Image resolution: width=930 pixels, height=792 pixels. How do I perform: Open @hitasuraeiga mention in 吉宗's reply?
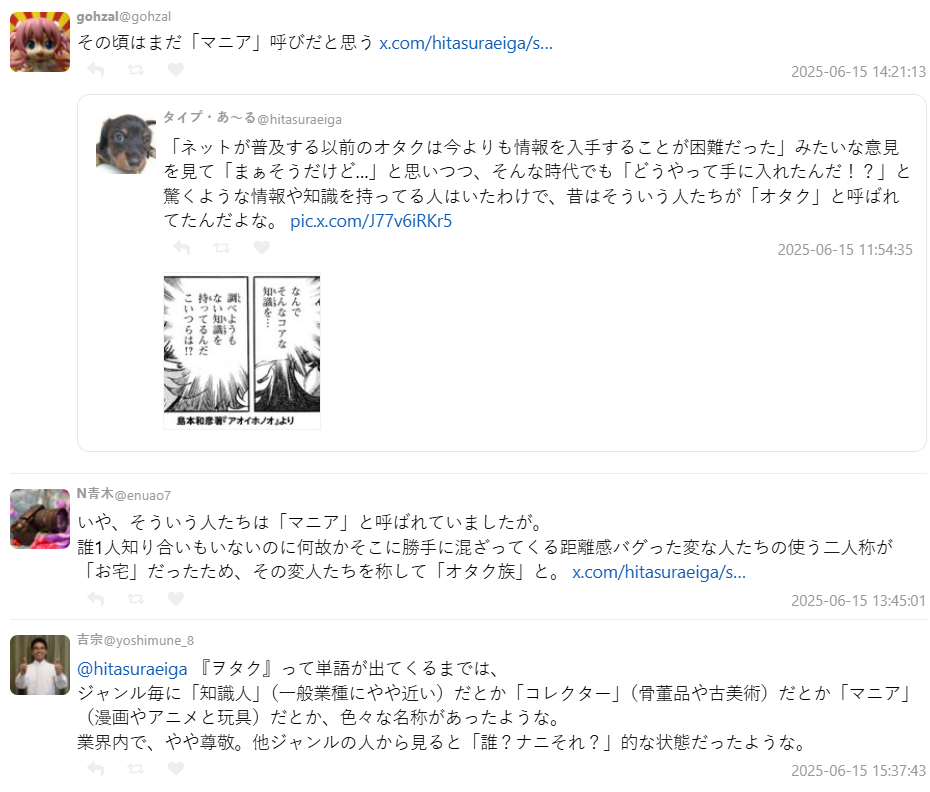[x=132, y=669]
